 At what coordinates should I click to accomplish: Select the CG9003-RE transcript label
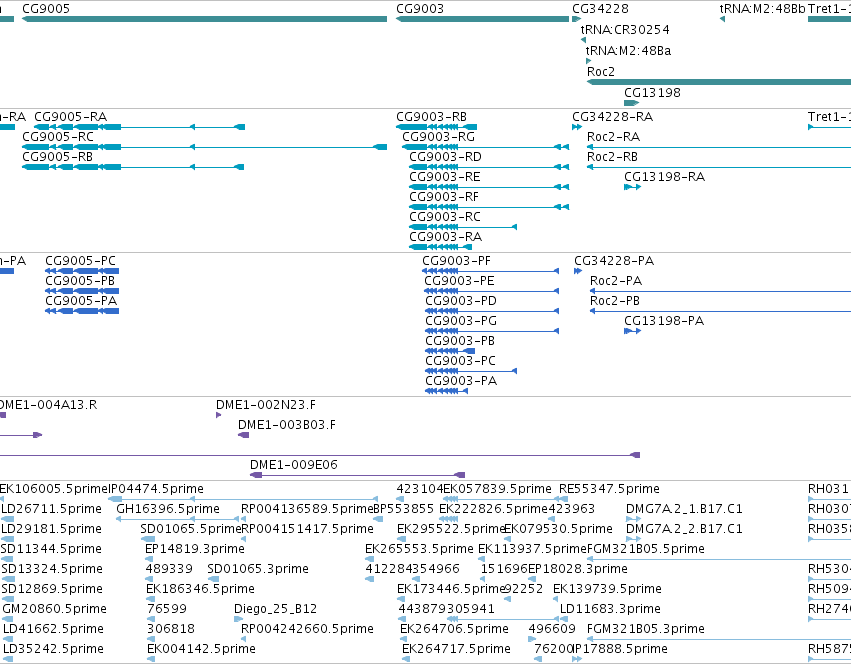(x=444, y=177)
